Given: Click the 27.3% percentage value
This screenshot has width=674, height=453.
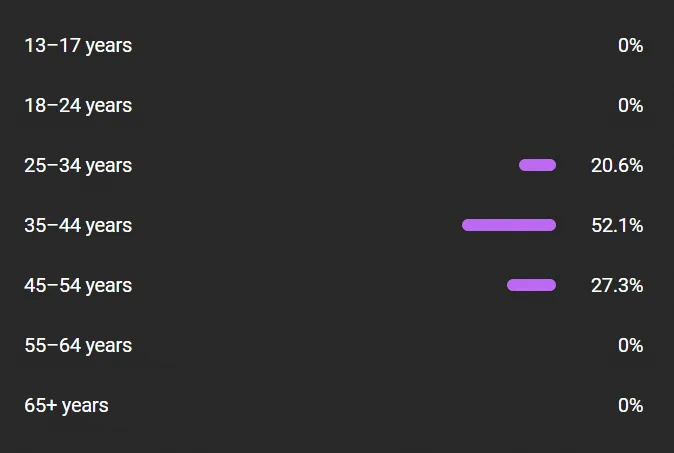Looking at the screenshot, I should point(617,285).
